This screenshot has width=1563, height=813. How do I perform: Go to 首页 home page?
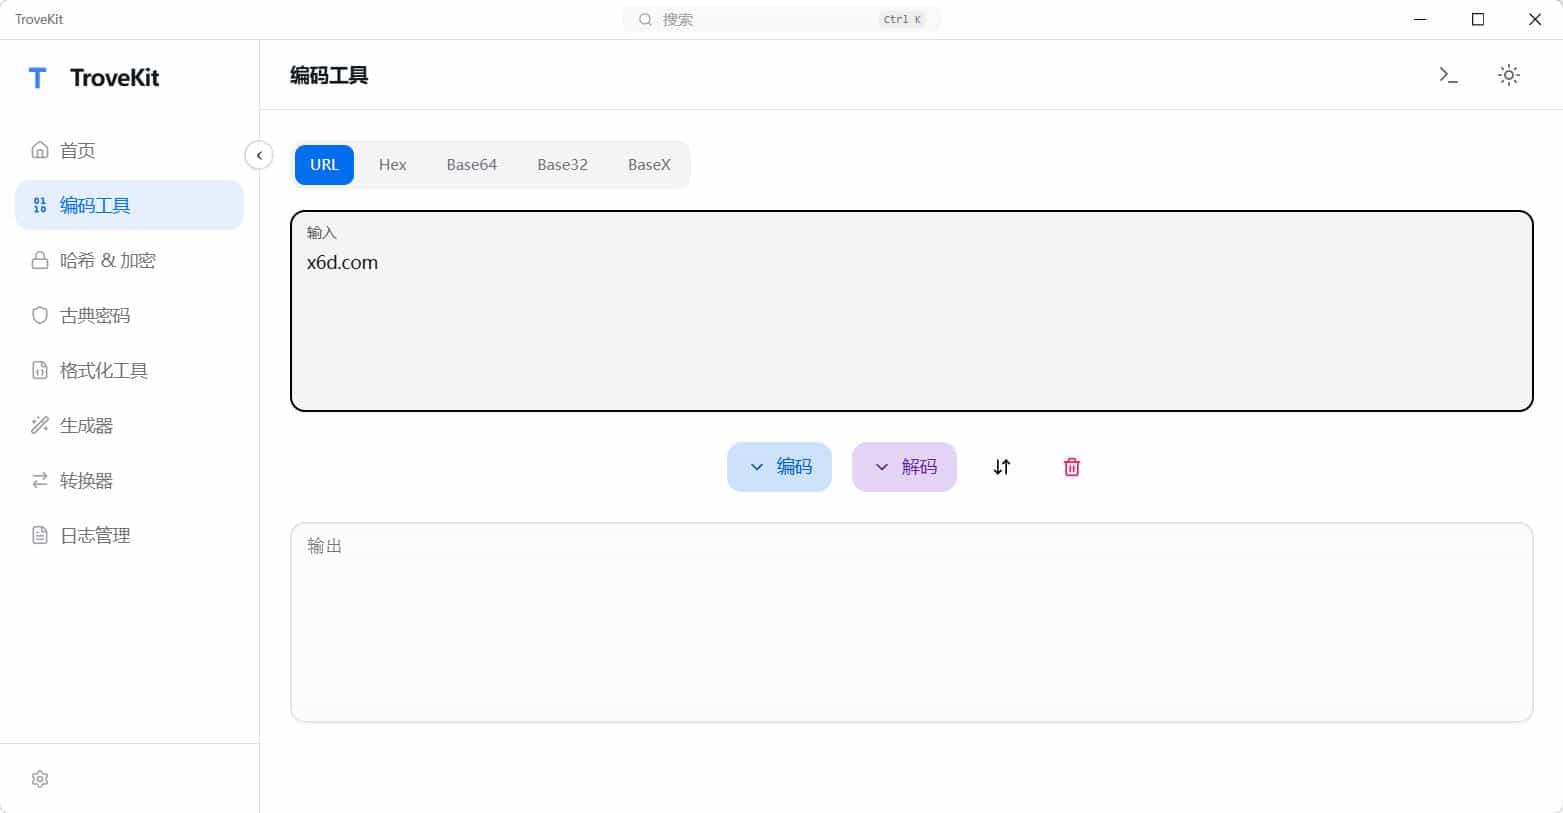(79, 150)
